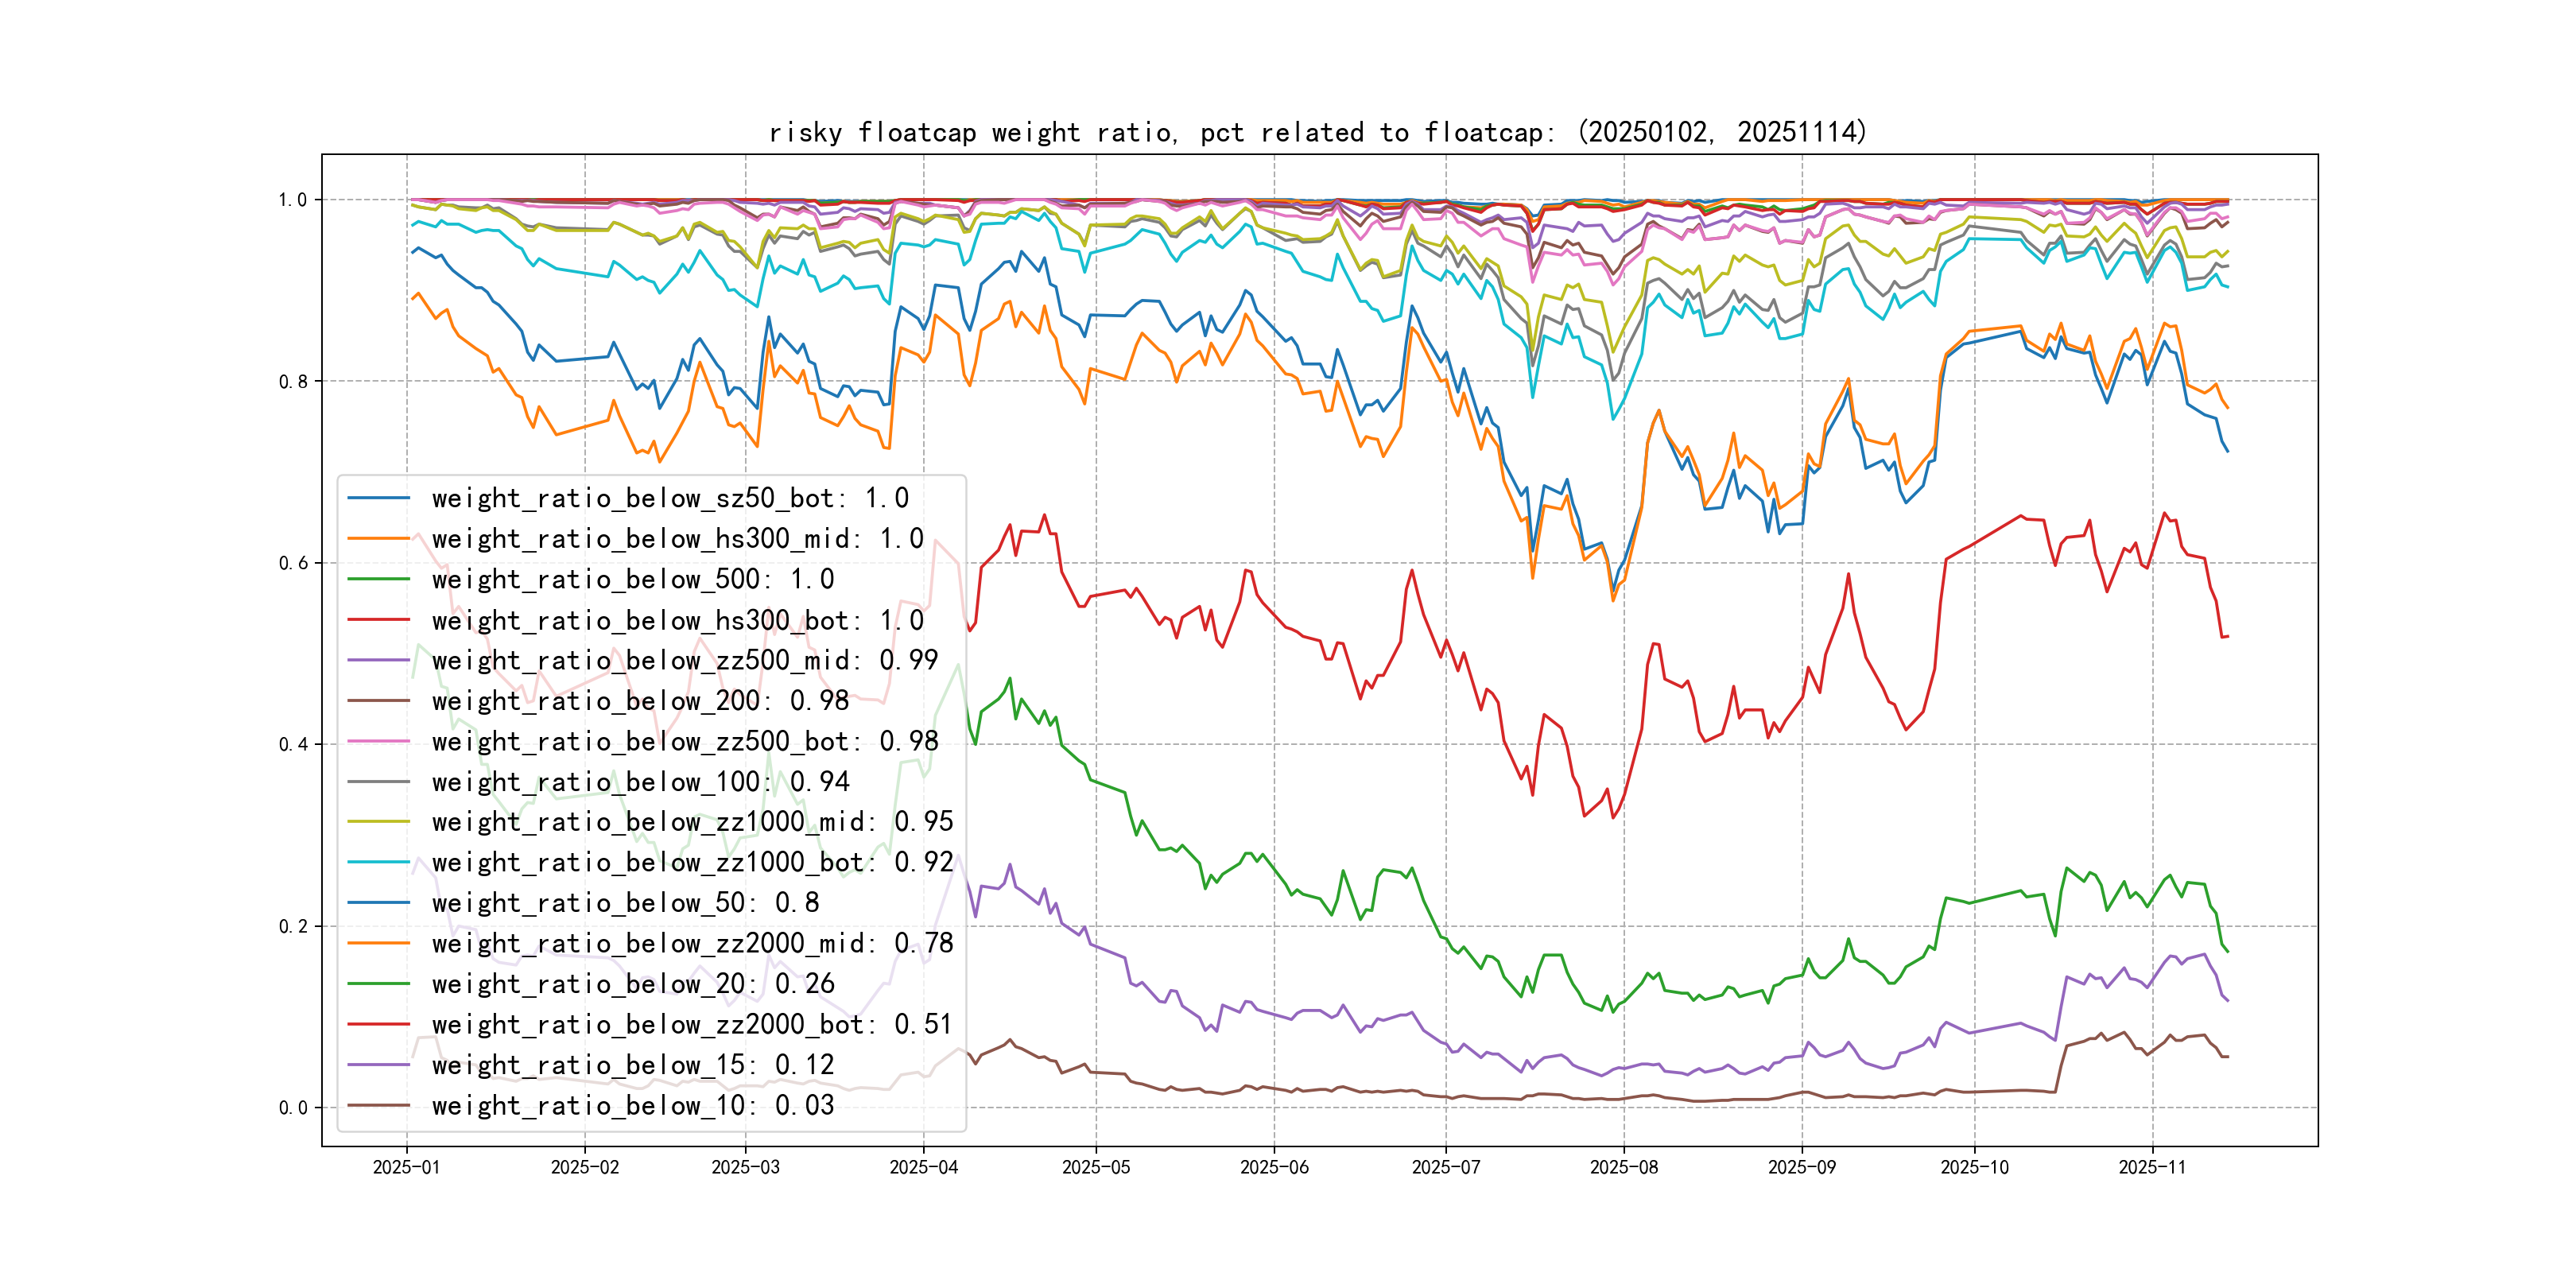Viewport: 2576px width, 1288px height.
Task: Click the purple weight_ratio_below_zz500_mid legend line swatch
Action: click(x=378, y=660)
